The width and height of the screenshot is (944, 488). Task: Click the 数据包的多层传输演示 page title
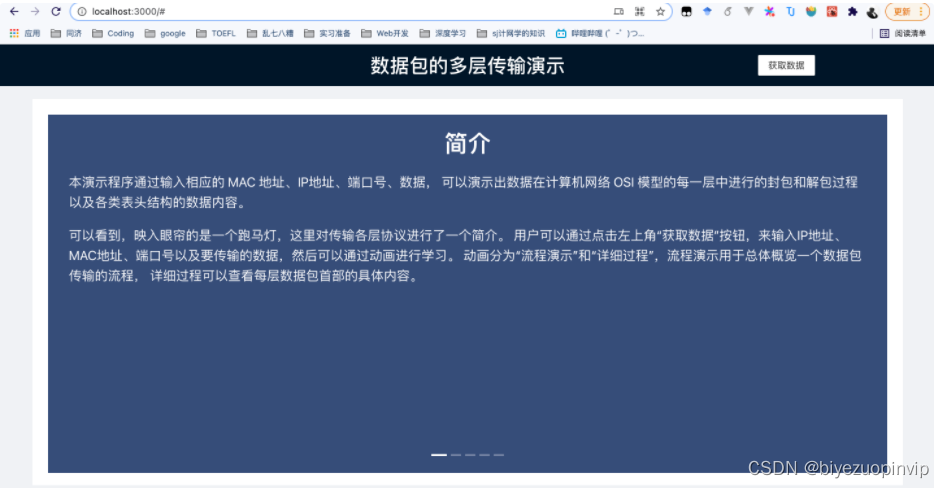point(467,65)
